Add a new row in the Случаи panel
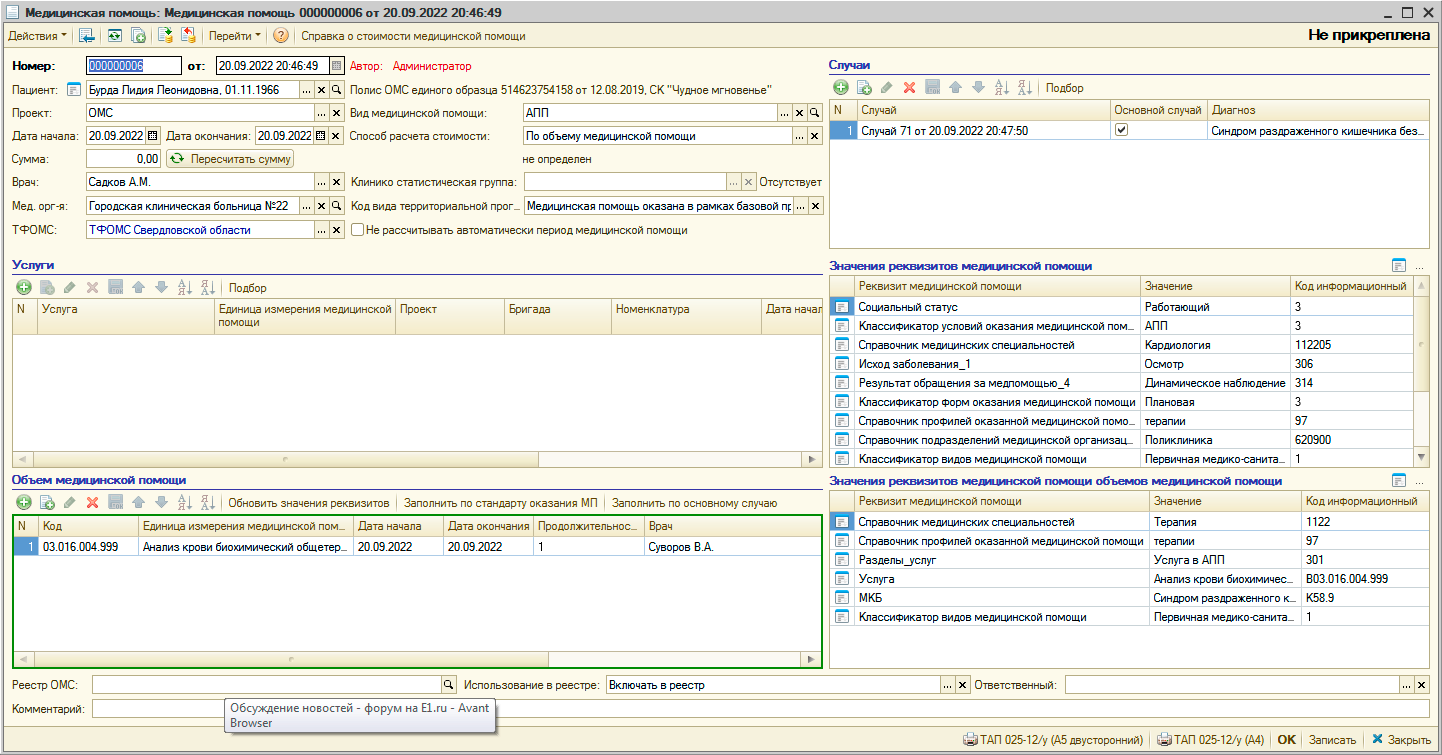Viewport: 1442px width, 755px height. tap(841, 88)
